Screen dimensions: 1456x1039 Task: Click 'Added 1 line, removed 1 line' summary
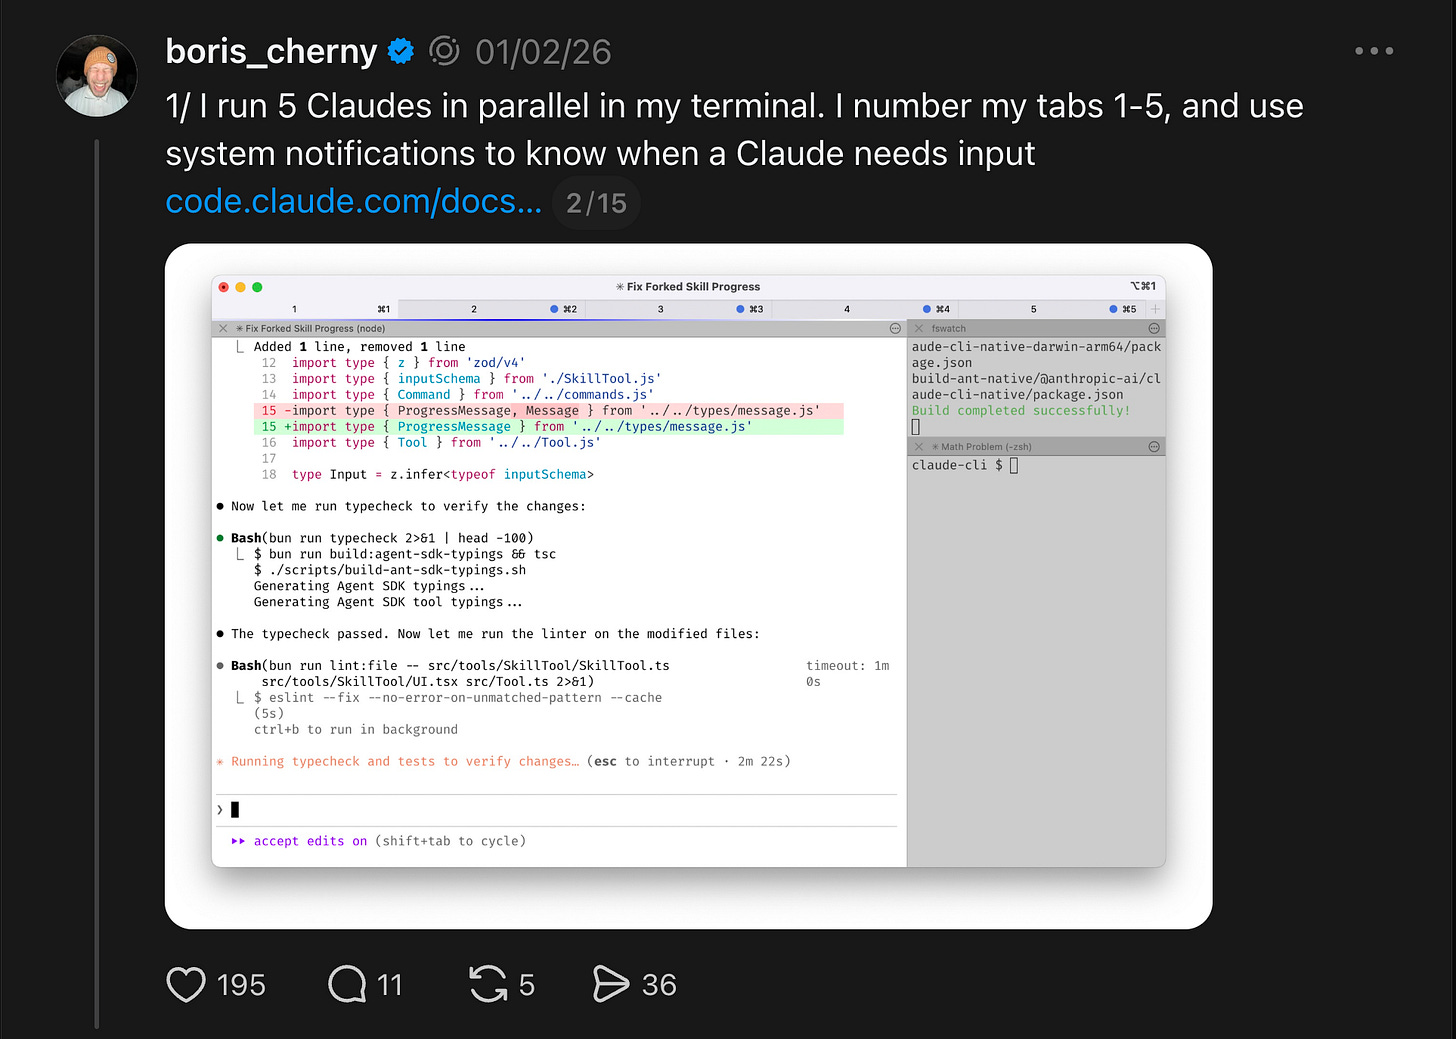[360, 347]
